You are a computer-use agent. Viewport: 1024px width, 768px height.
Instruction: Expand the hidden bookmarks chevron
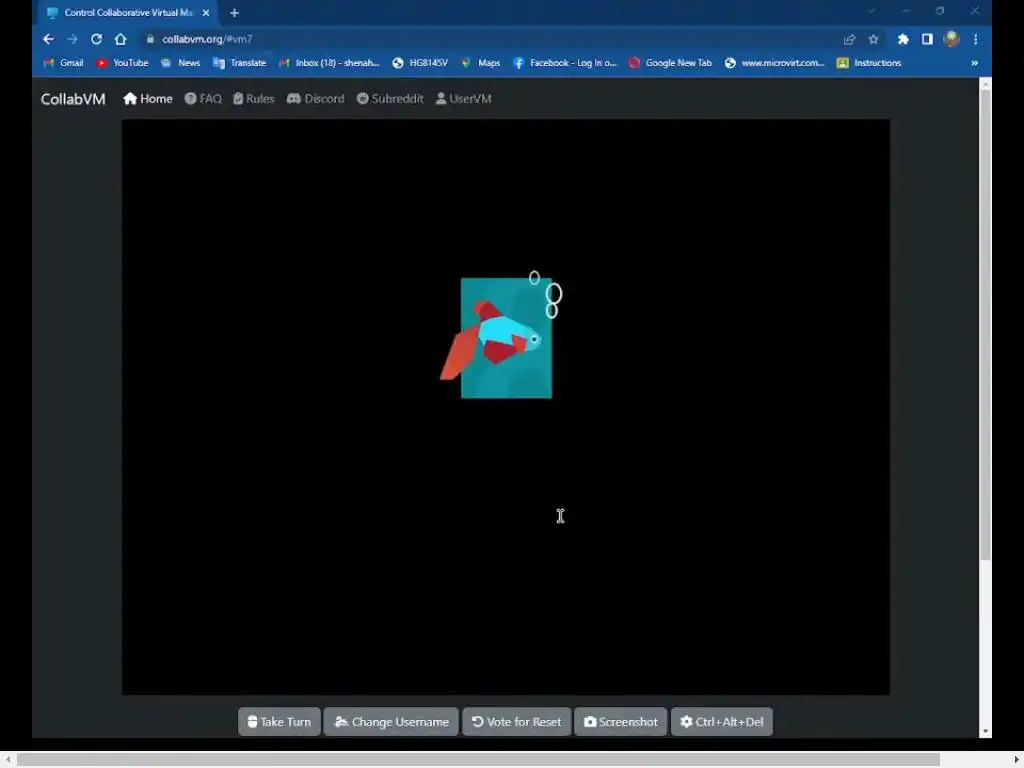[x=974, y=63]
